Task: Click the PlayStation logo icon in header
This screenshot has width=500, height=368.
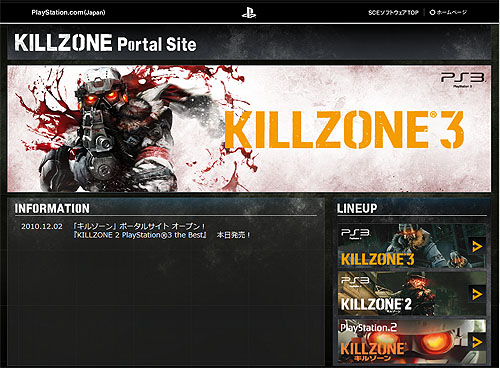Action: tap(249, 13)
